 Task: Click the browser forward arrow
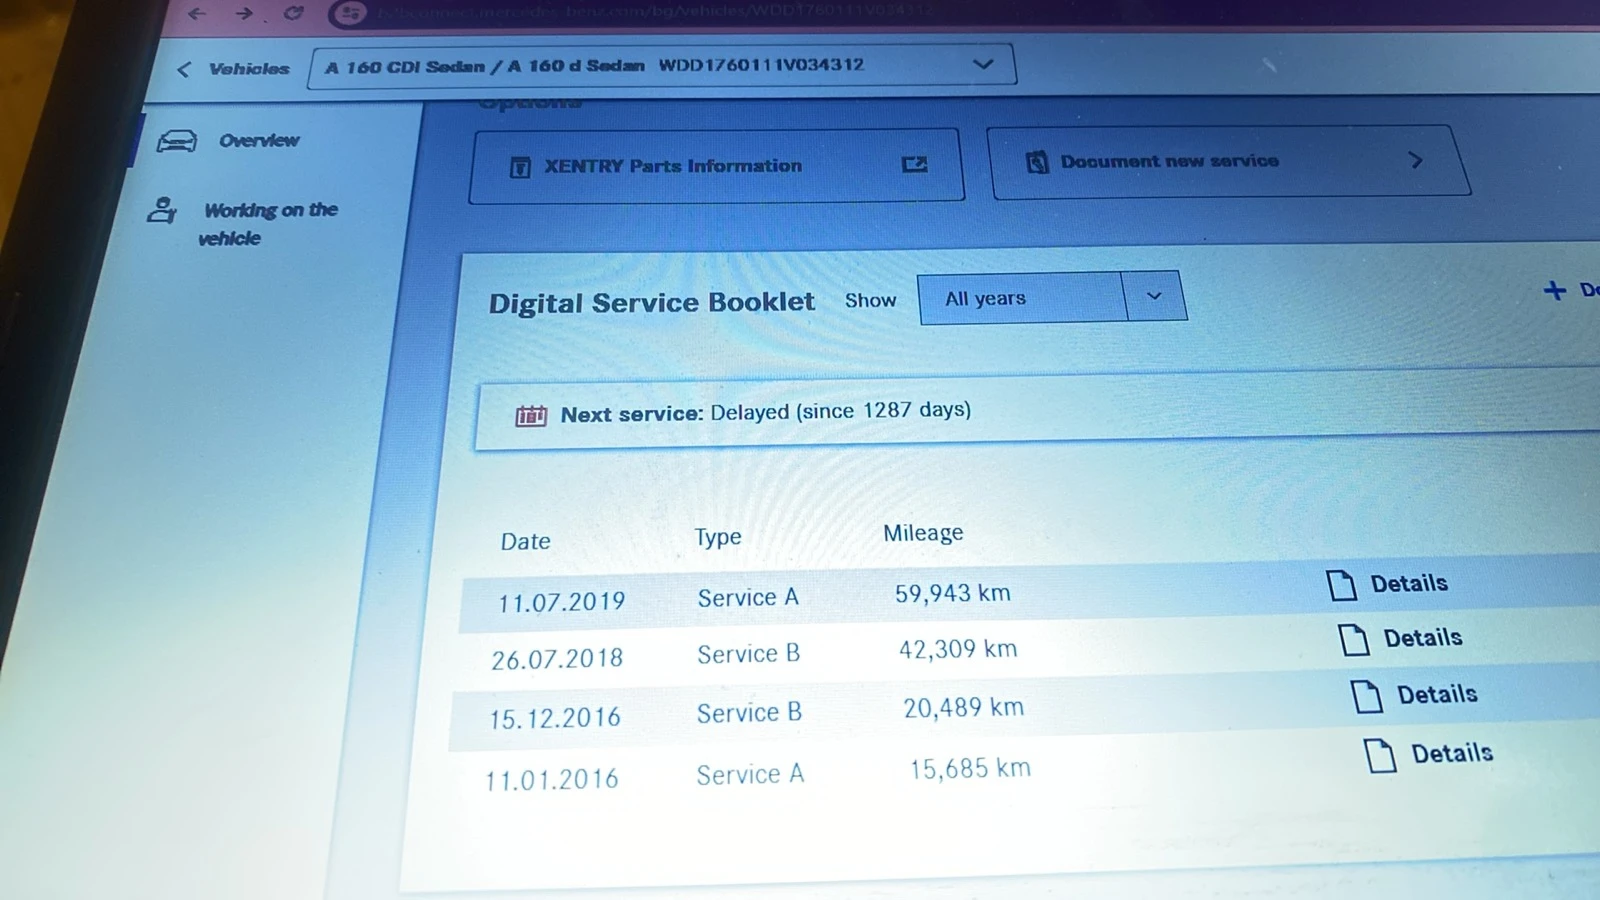[x=244, y=13]
